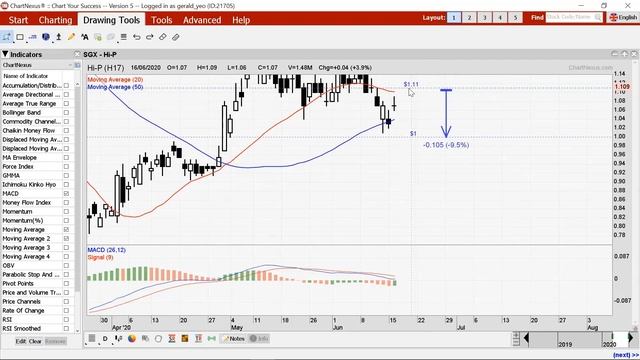Expand the ChartNexus indicator group dropdown
Image resolution: width=640 pixels, height=360 pixels.
pyautogui.click(x=70, y=65)
